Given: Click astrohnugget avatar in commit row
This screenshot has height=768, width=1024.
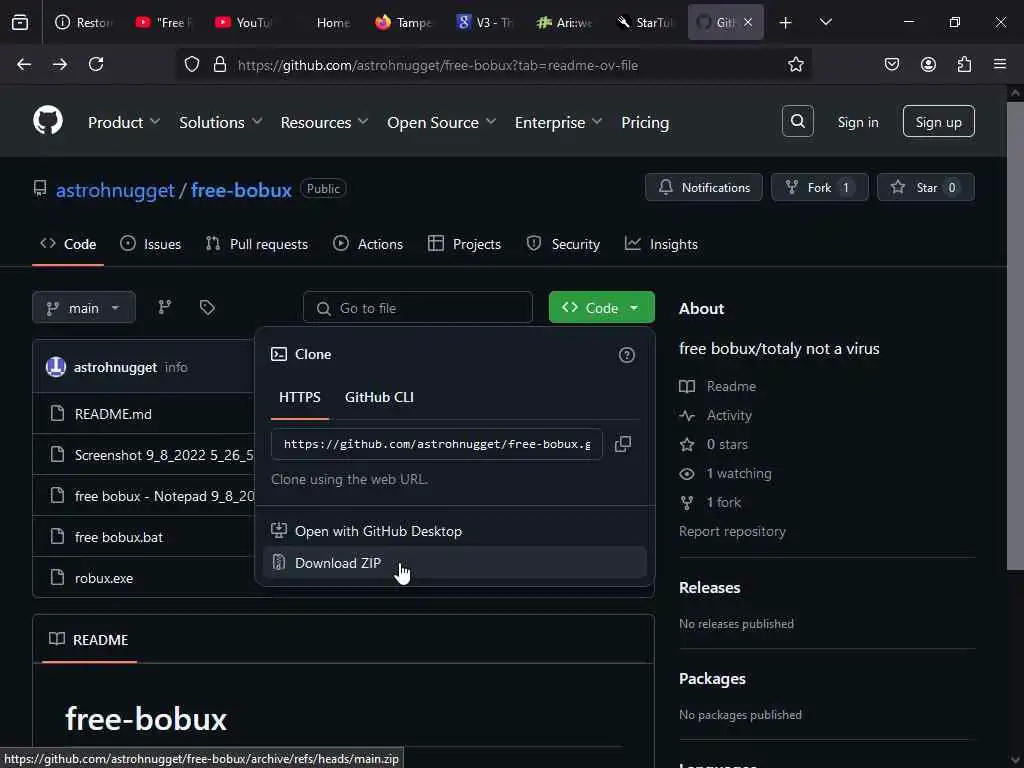Looking at the screenshot, I should pyautogui.click(x=56, y=367).
